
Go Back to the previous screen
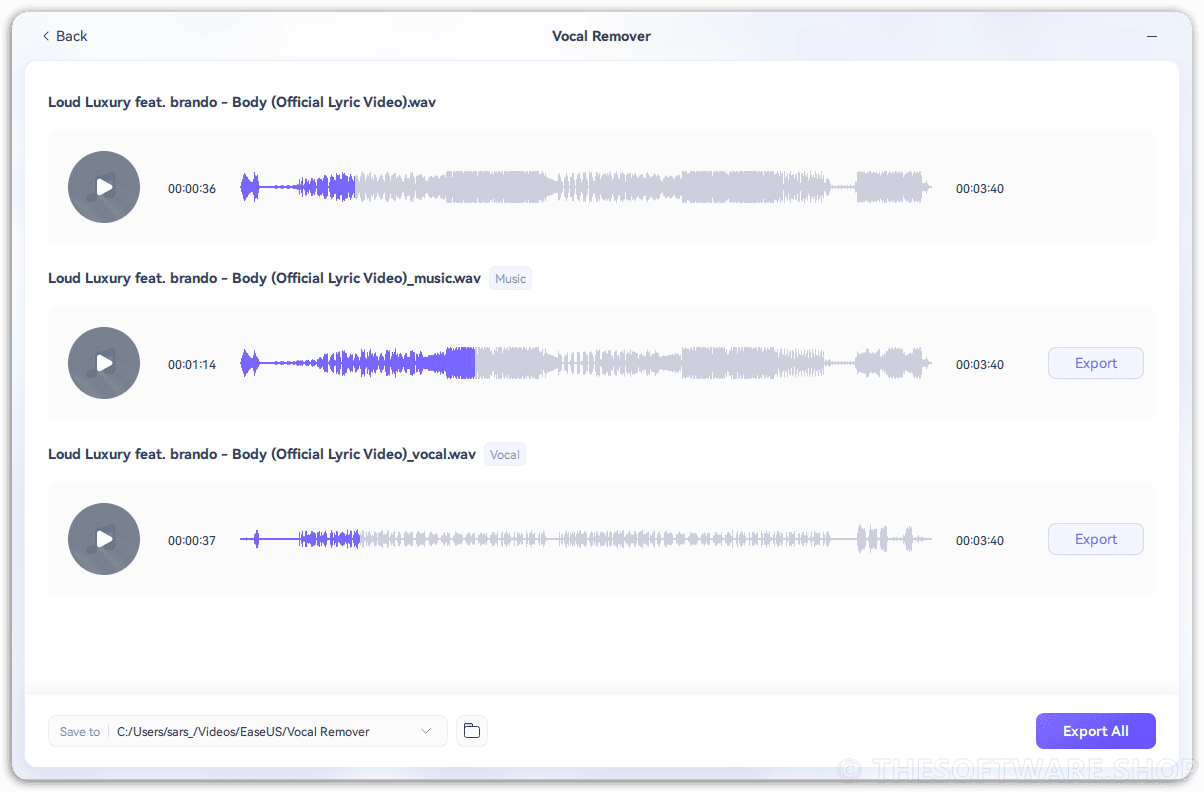pos(65,36)
